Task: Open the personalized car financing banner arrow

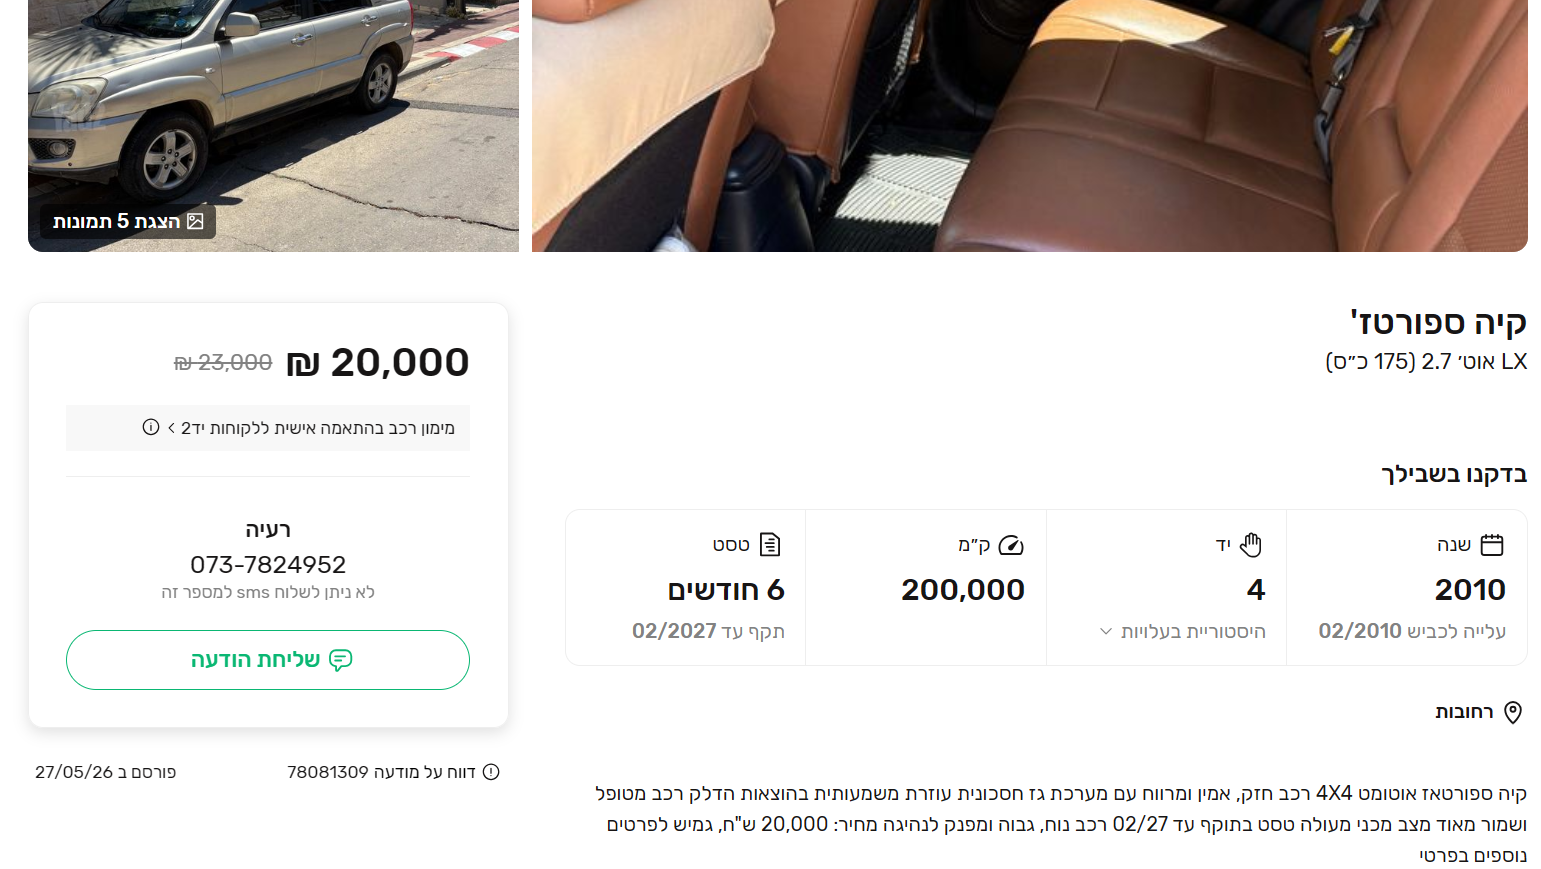Action: pyautogui.click(x=172, y=428)
